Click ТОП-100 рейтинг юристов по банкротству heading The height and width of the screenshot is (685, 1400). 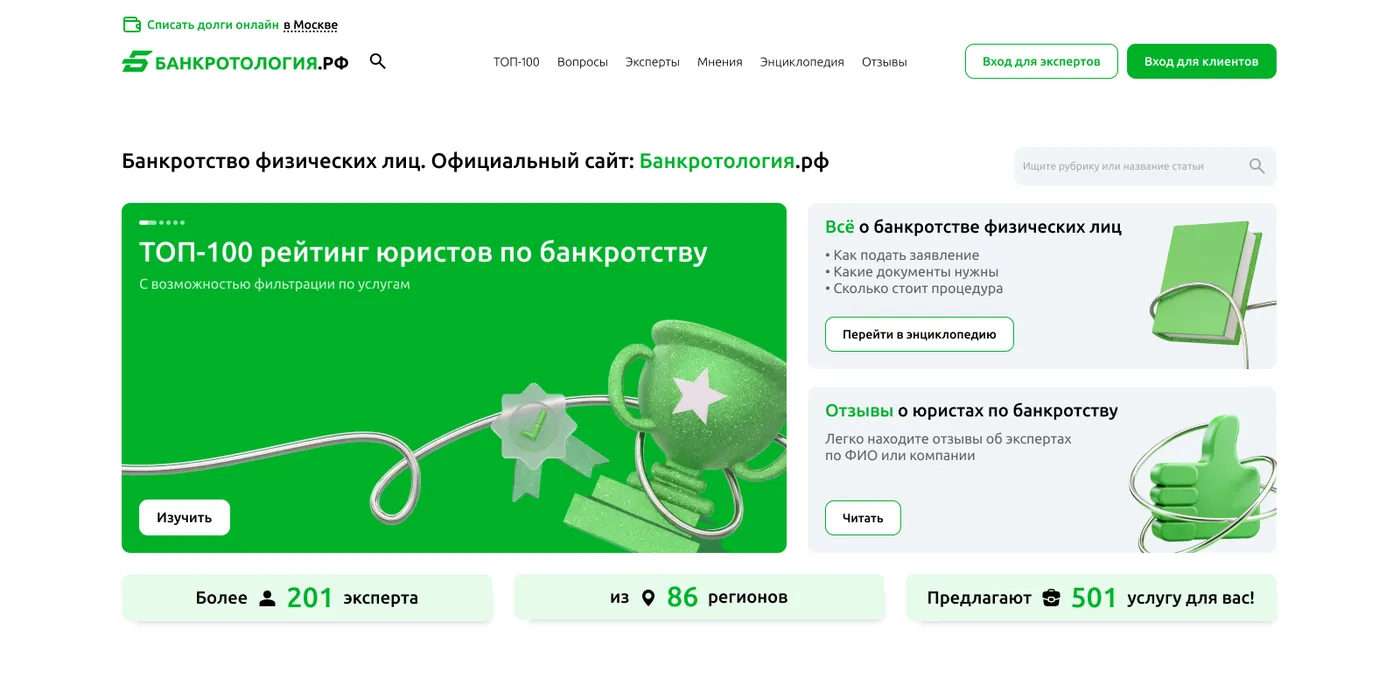click(x=423, y=252)
